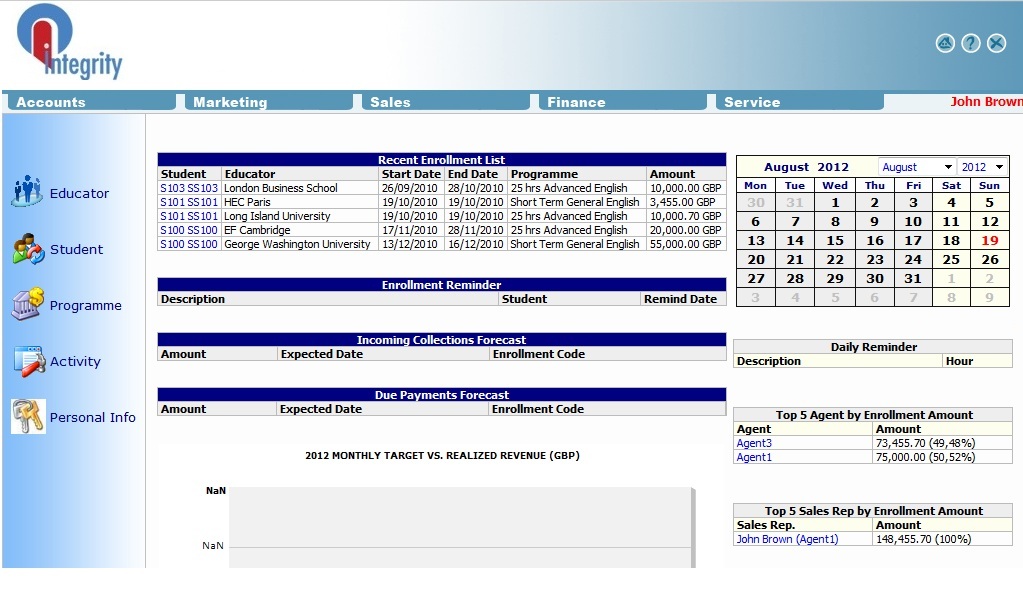This screenshot has height=605, width=1023.
Task: Select calendar date 13
Action: (x=756, y=240)
